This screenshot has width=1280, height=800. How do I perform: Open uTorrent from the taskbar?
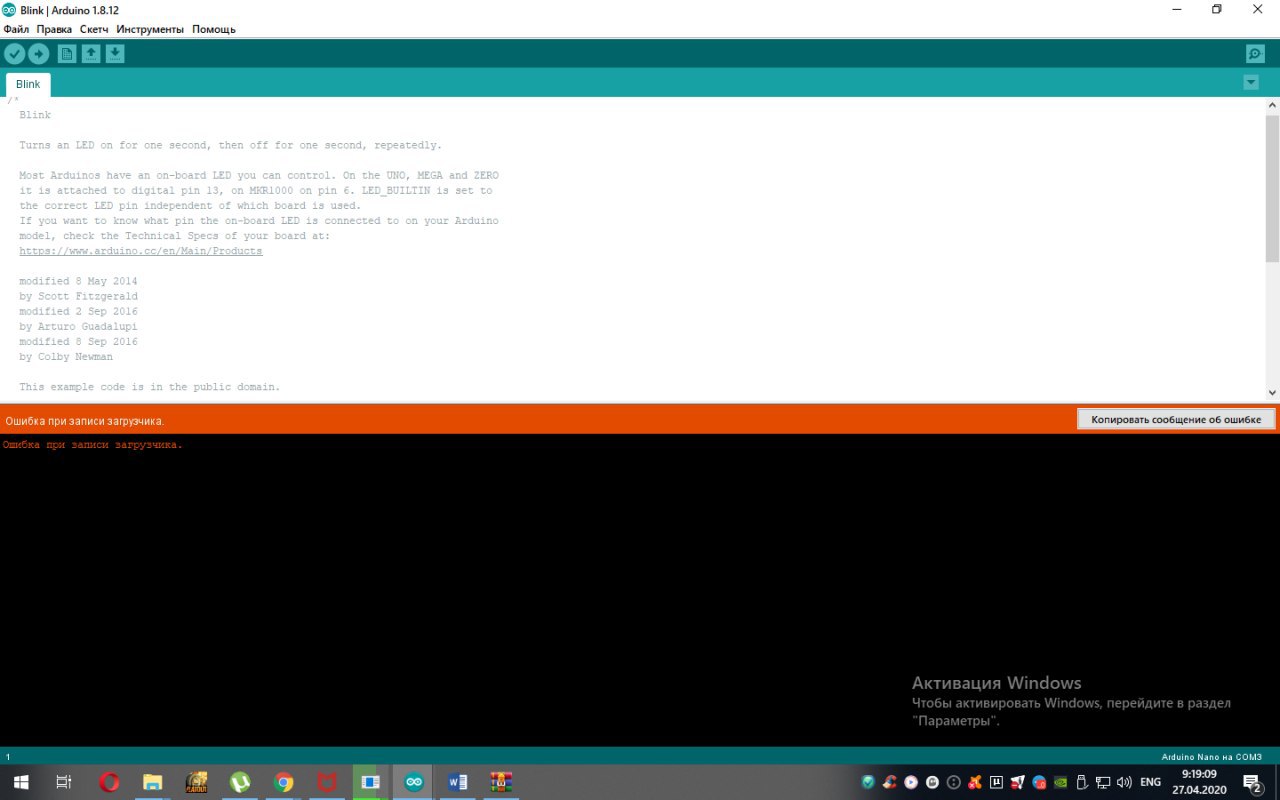click(x=240, y=782)
